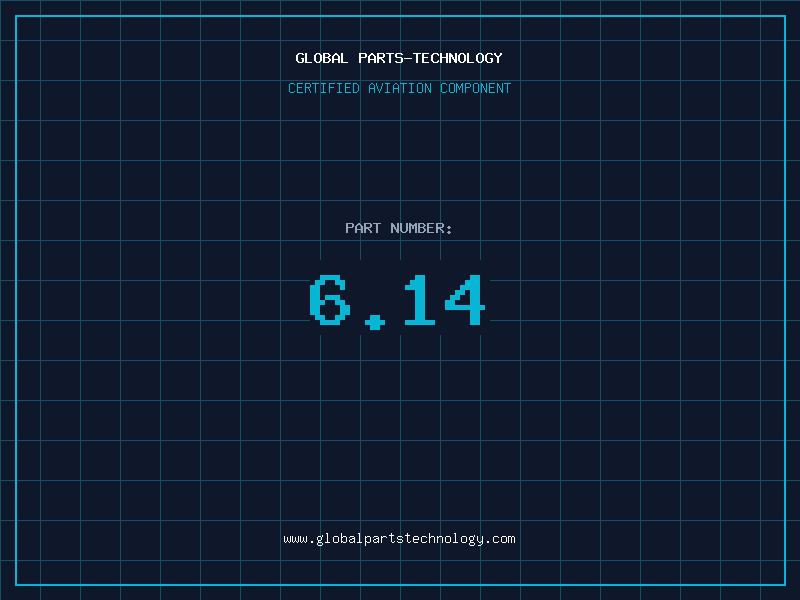The image size is (800, 600).
Task: Click the word CERTIFIED in the subtitle
Action: point(324,88)
